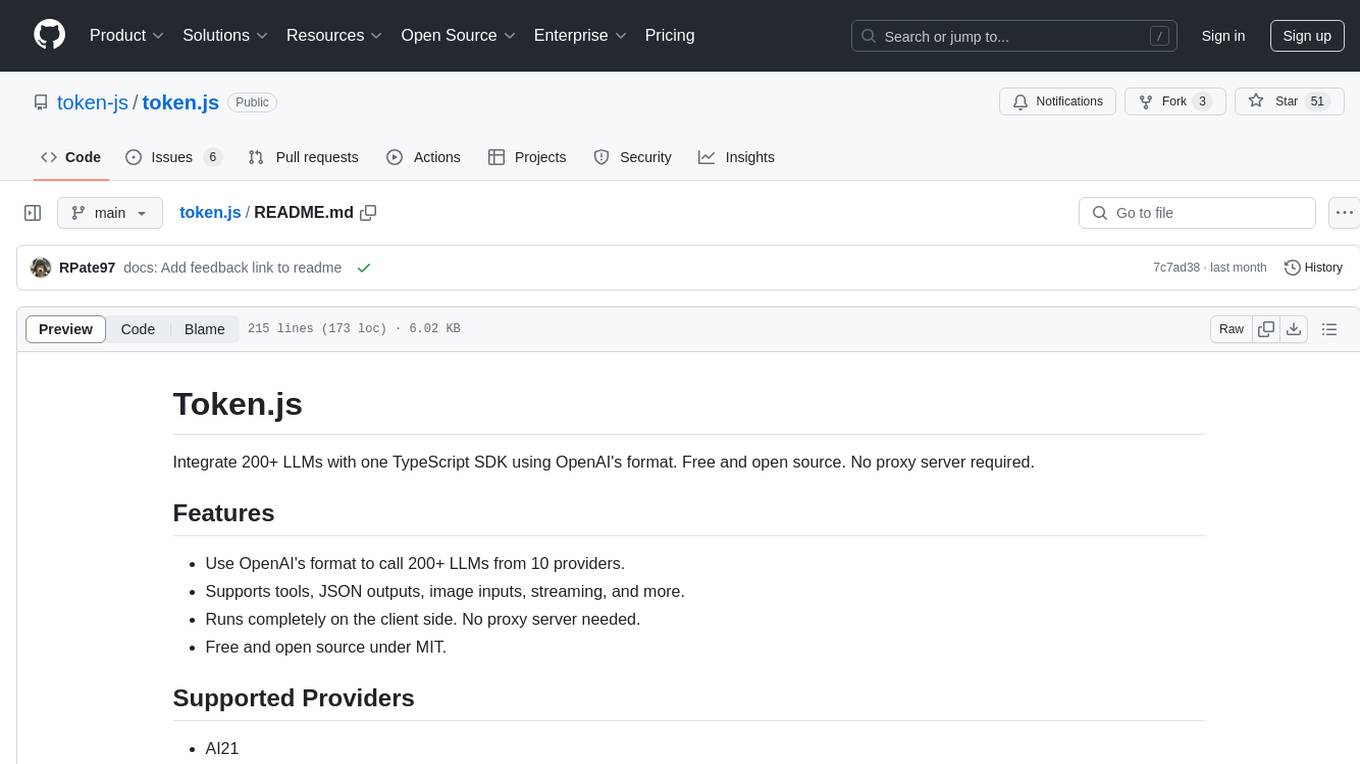Switch to the Projects tab
The height and width of the screenshot is (764, 1360).
pyautogui.click(x=527, y=157)
